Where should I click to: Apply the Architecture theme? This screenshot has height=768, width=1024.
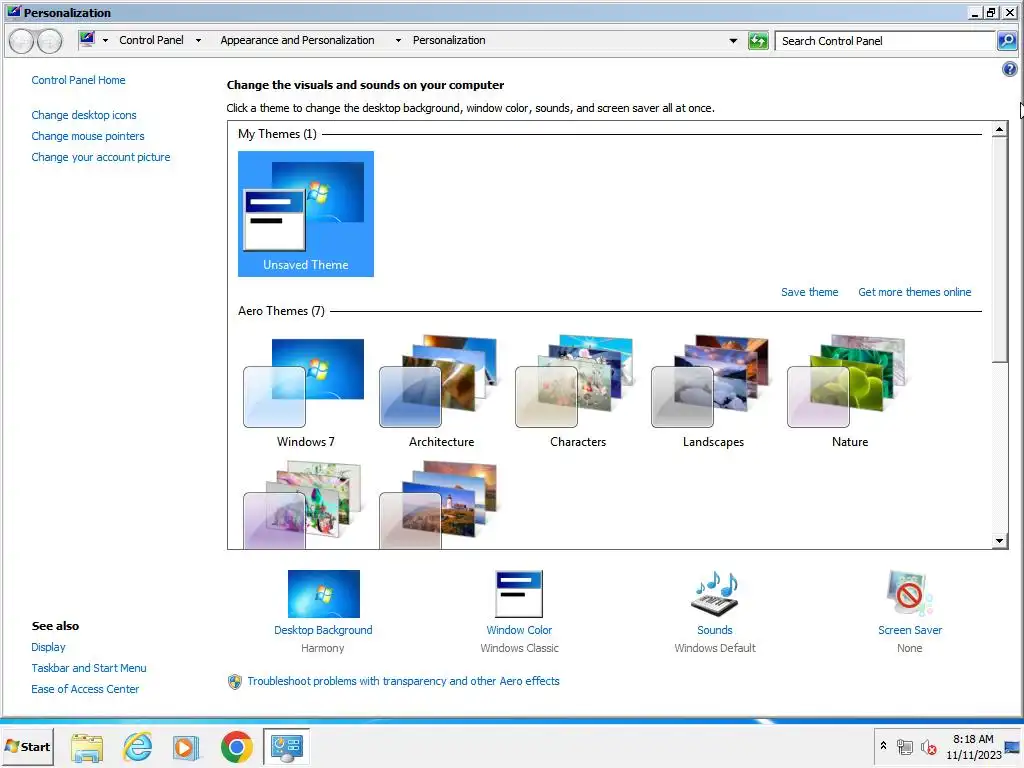pyautogui.click(x=441, y=392)
